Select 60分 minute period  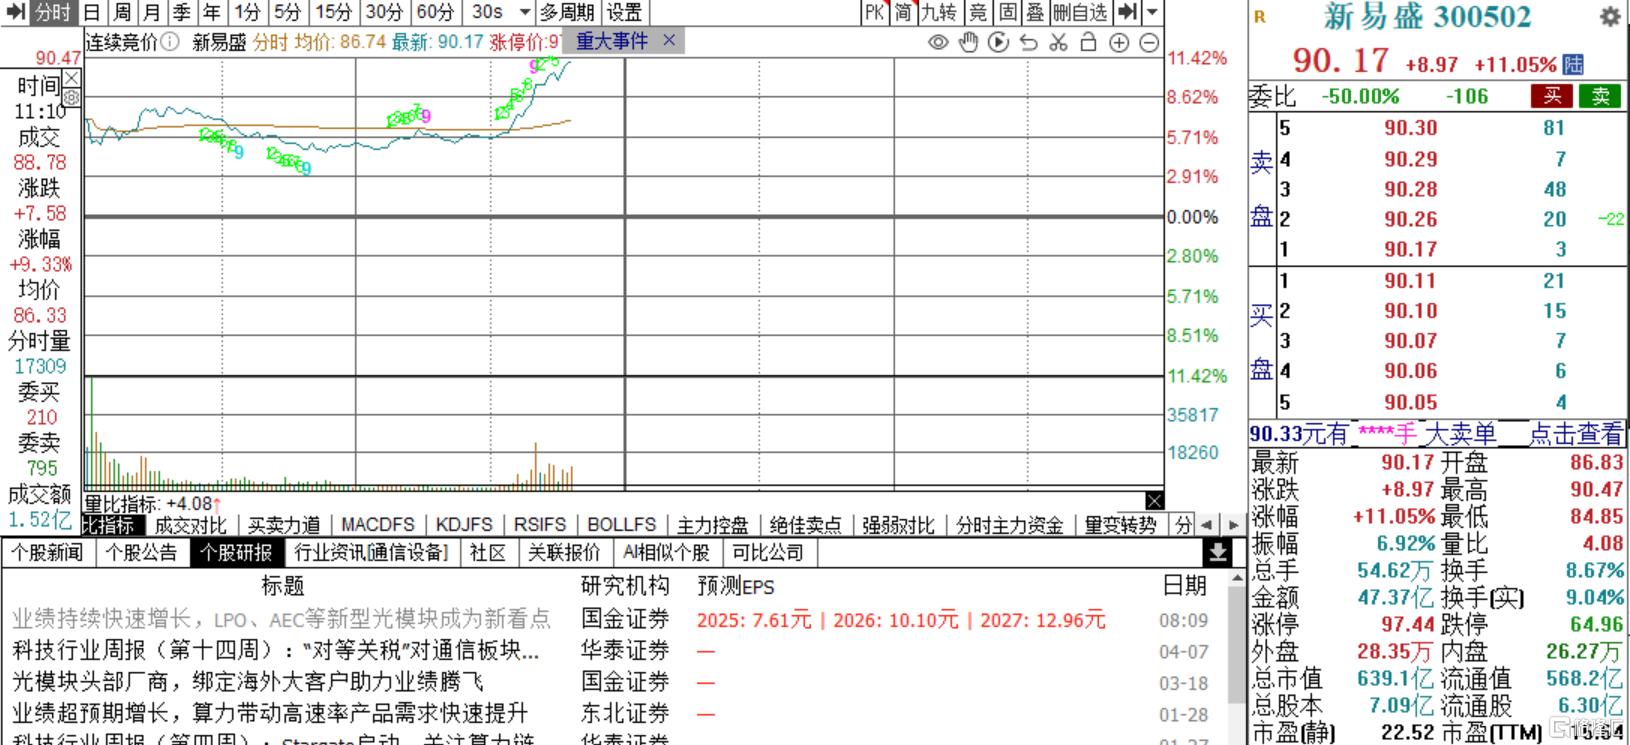[435, 12]
